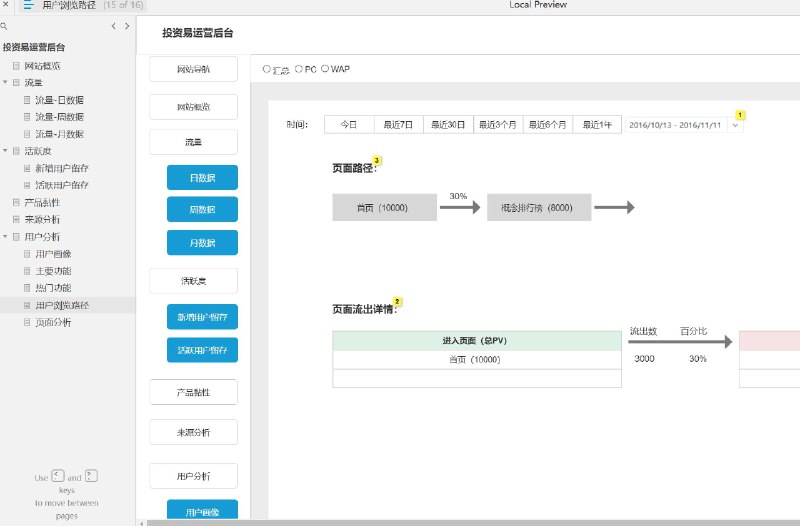Click page icon beside 用户画像 in tree

click(27, 254)
